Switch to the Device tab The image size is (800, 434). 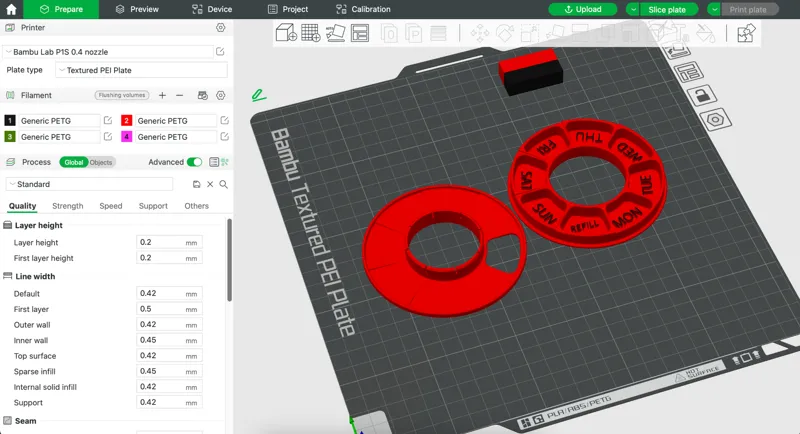click(212, 9)
